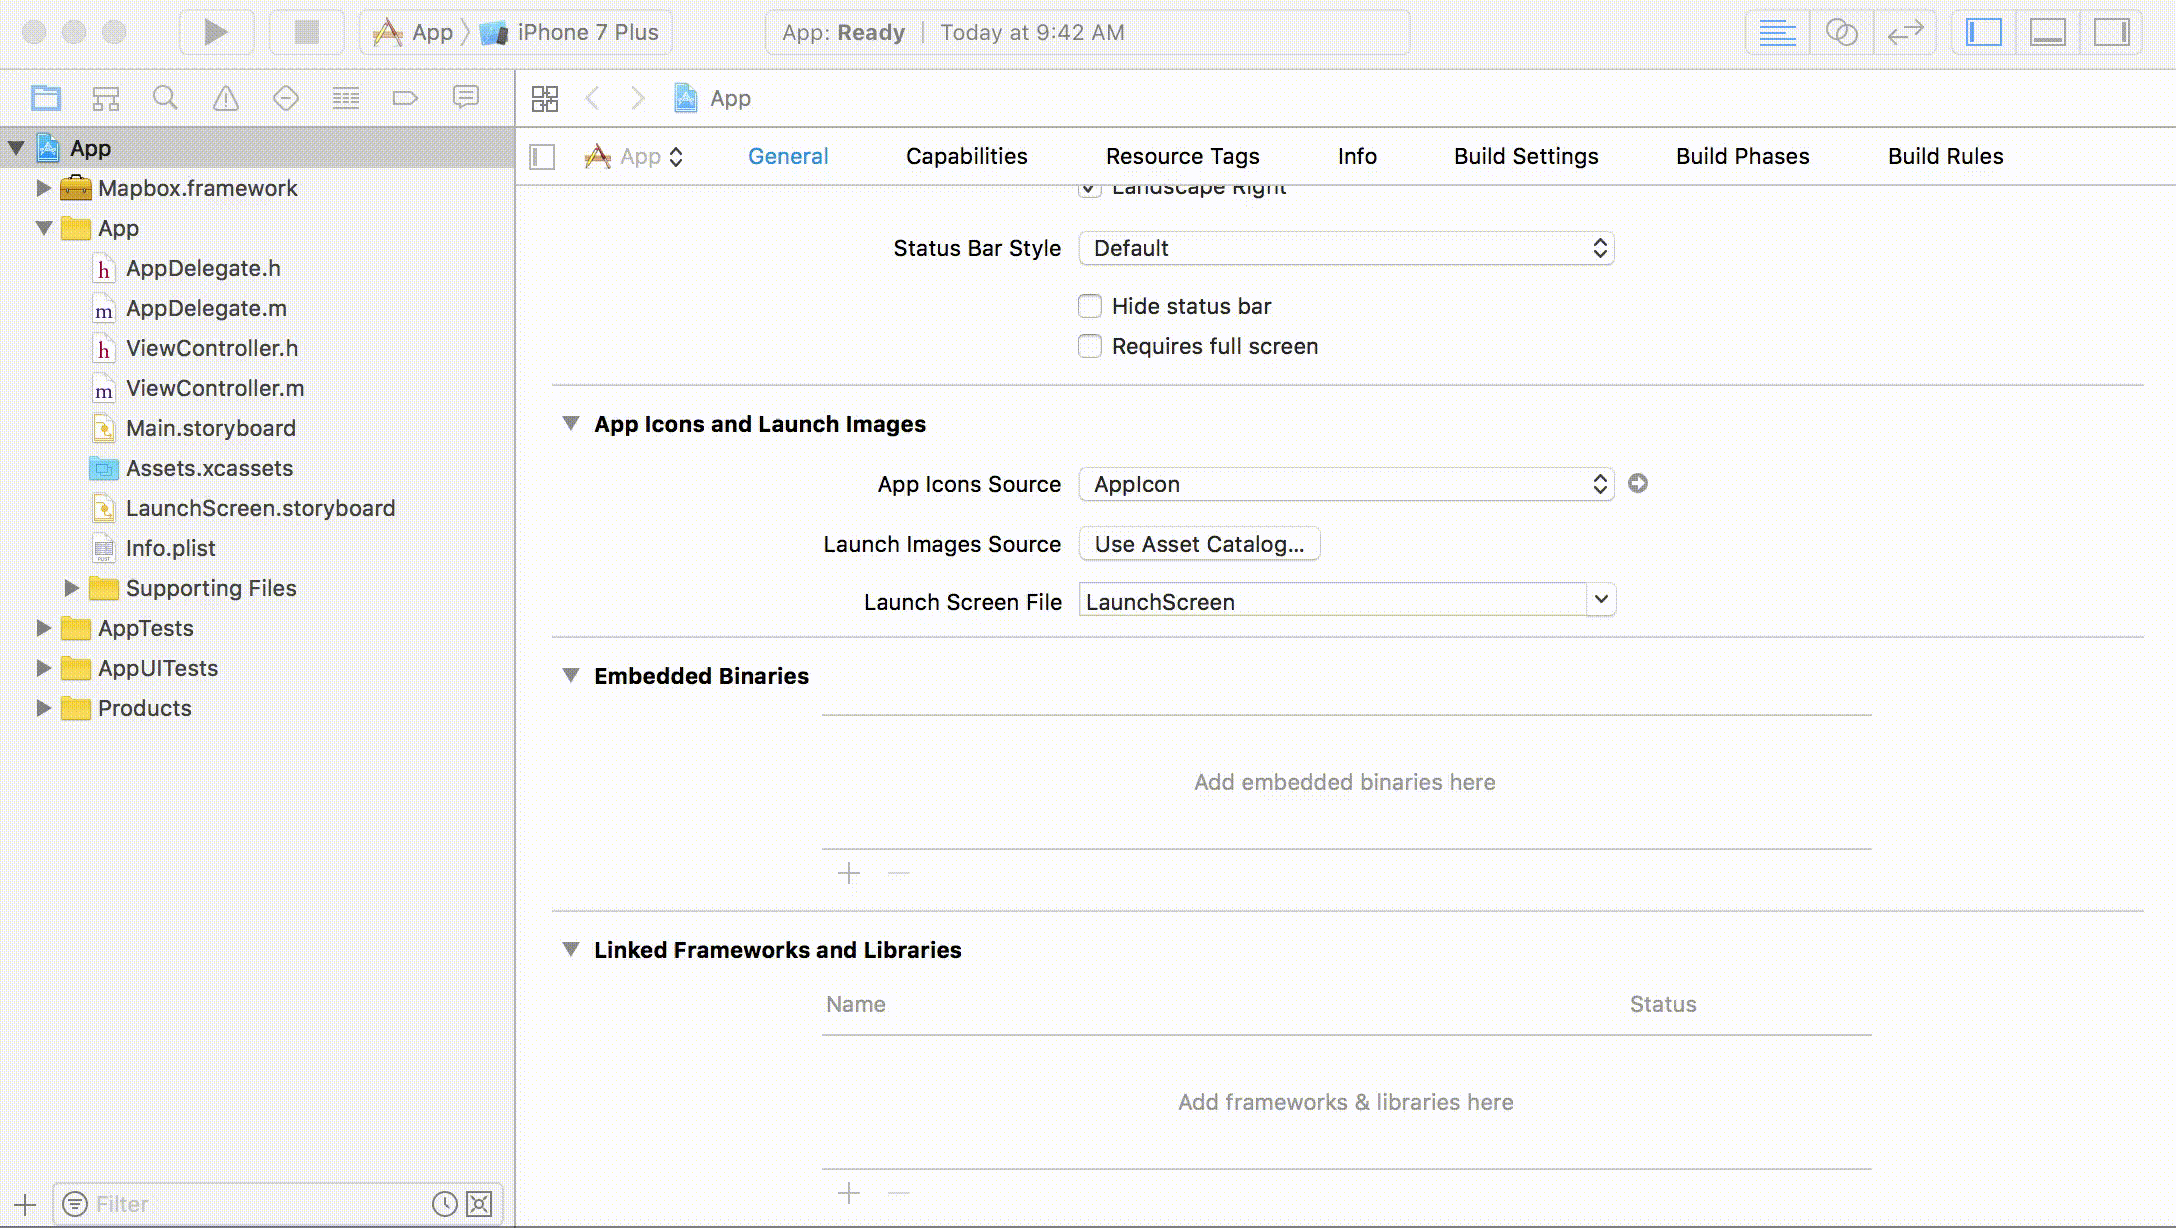Remove an embedded binary with minus
The width and height of the screenshot is (2176, 1228).
coord(899,873)
